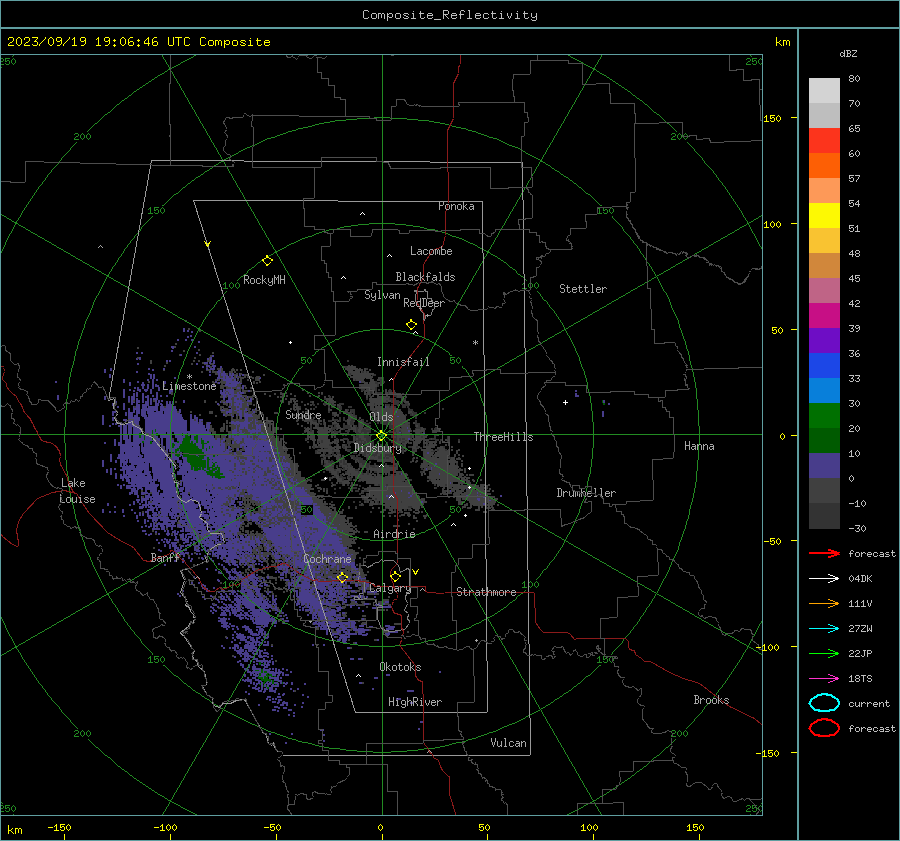Viewport: 900px width, 841px height.
Task: Click the Blackfalds label on the map
Action: (x=425, y=277)
